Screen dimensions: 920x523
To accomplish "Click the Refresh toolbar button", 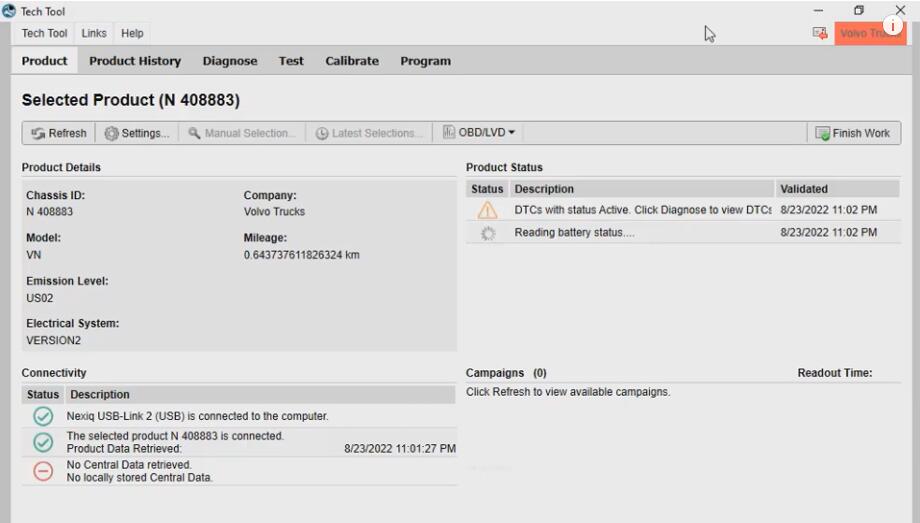I will tap(59, 133).
